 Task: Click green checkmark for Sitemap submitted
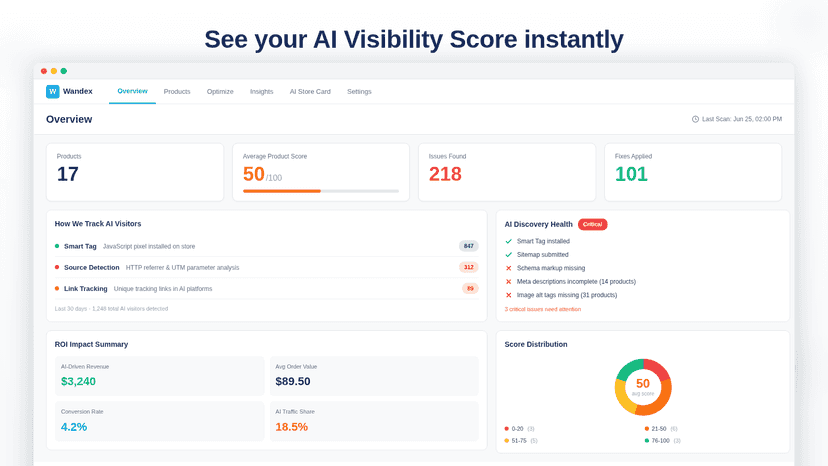[509, 255]
